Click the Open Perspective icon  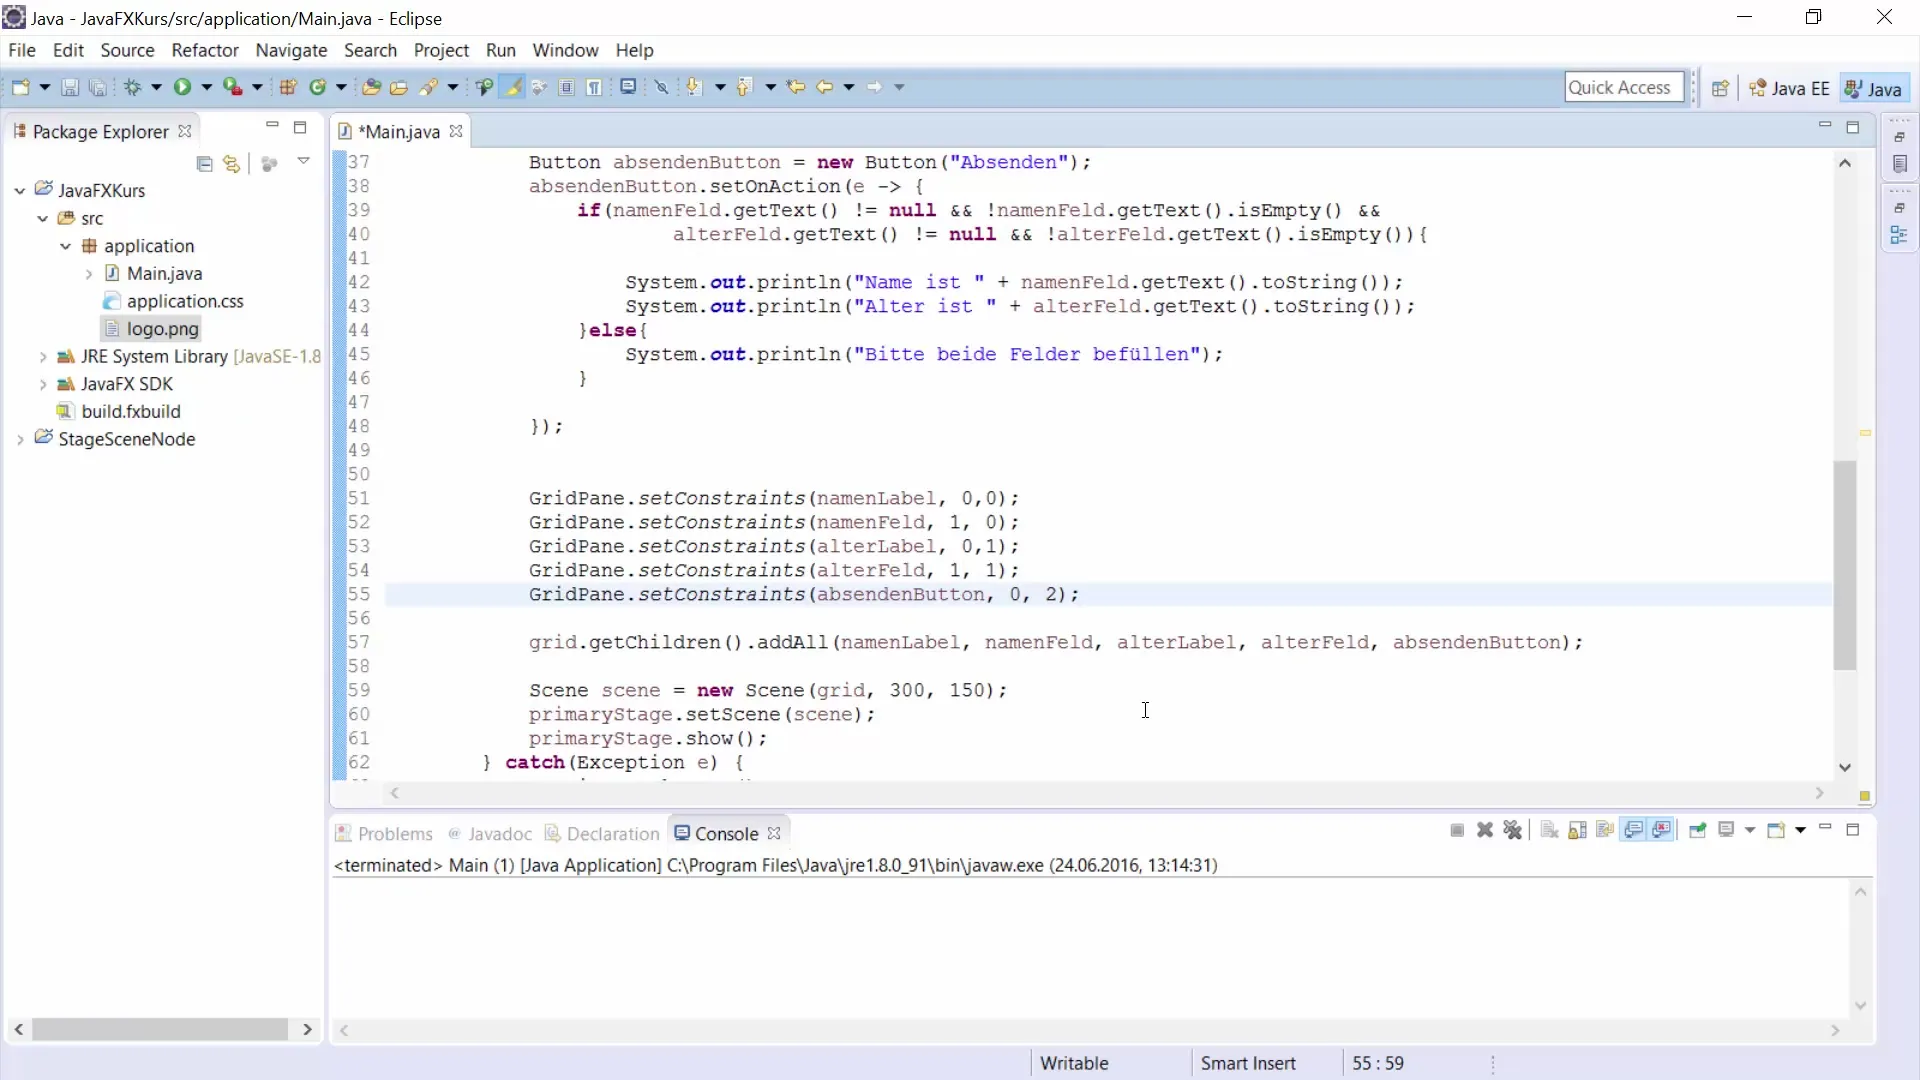tap(1720, 88)
